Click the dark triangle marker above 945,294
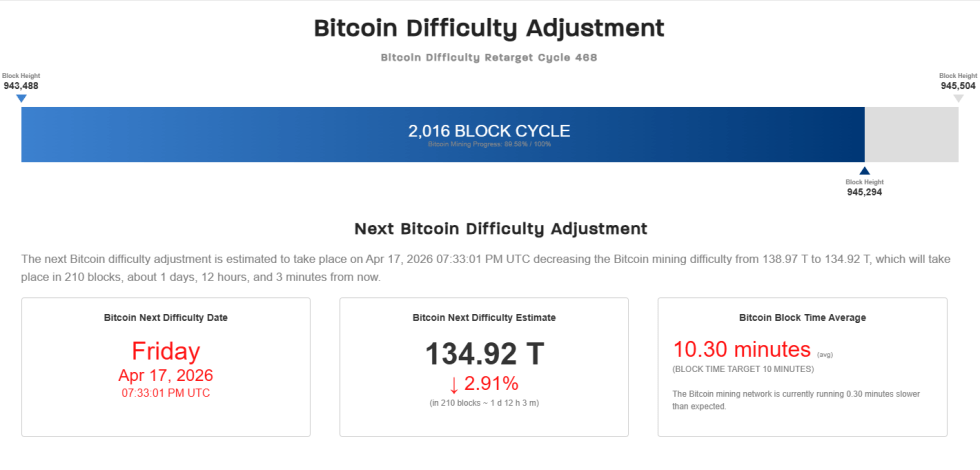 click(x=864, y=171)
